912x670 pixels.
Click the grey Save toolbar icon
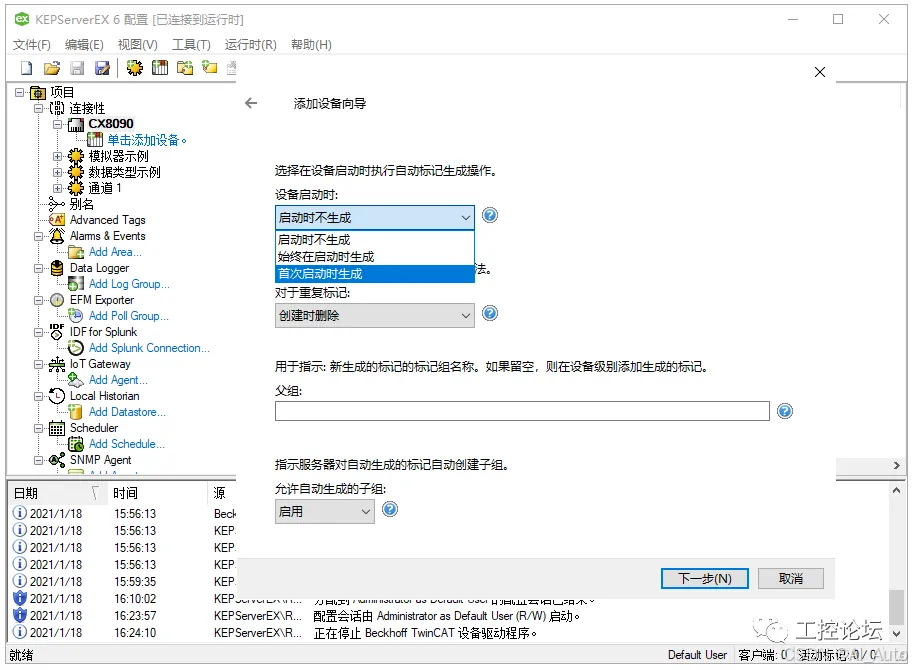(x=77, y=68)
